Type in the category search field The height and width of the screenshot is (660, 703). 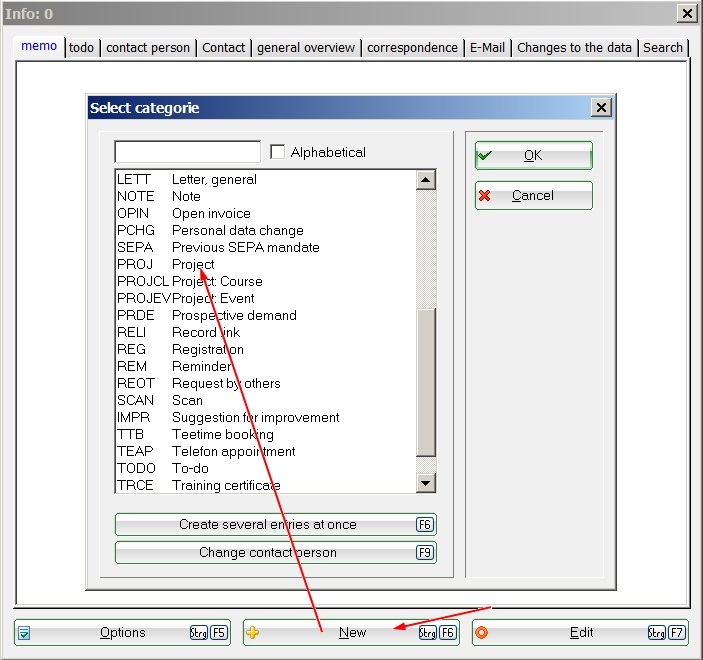187,152
